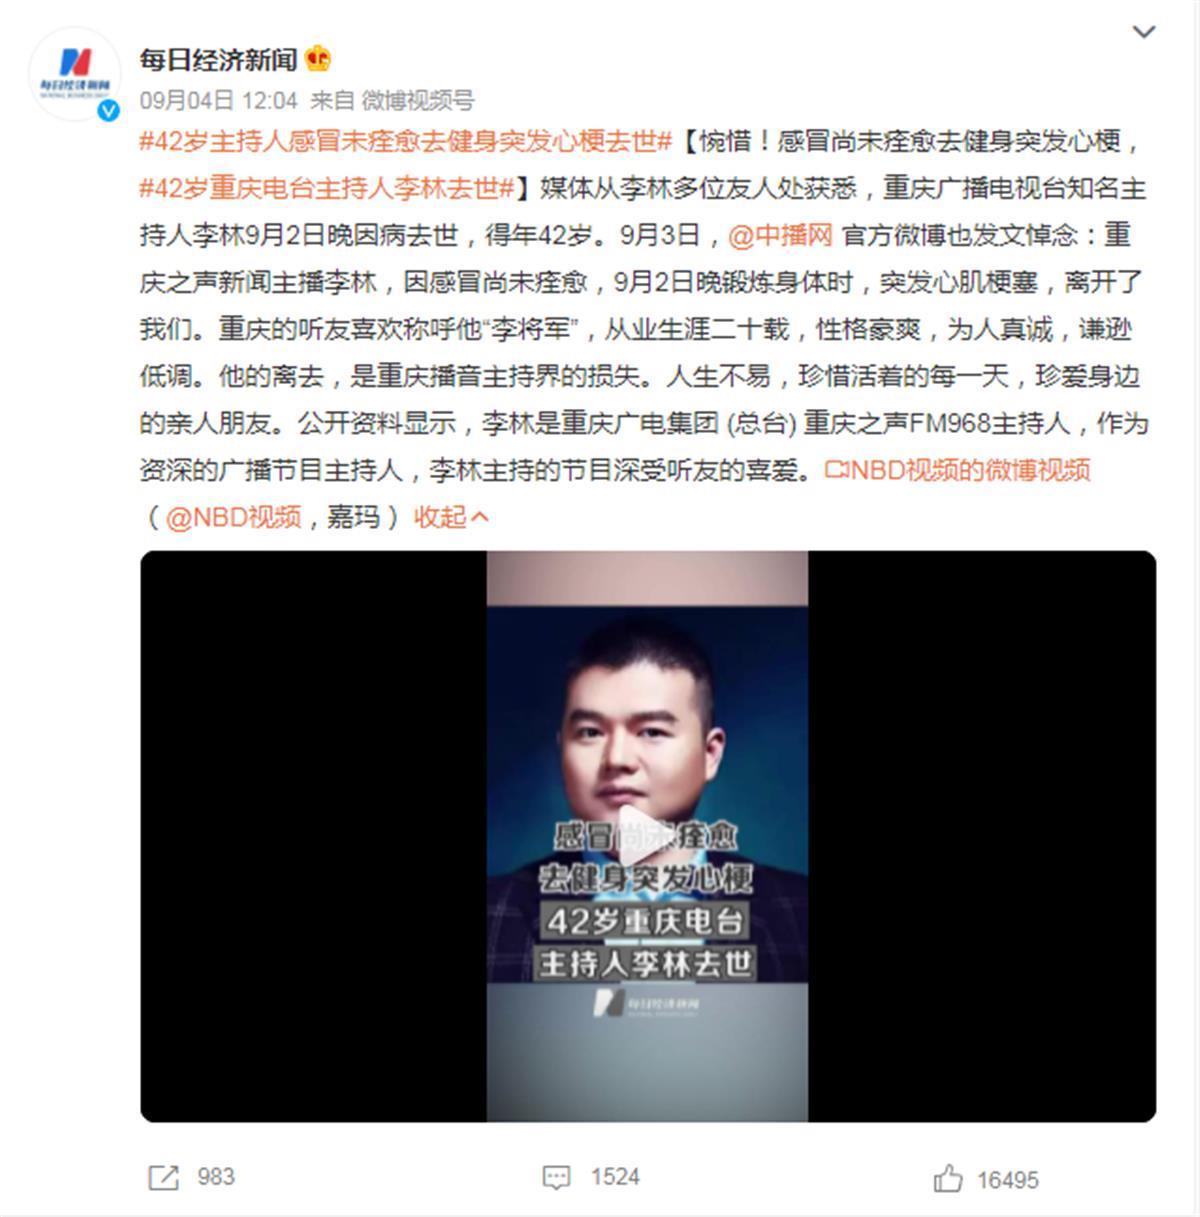
Task: Collapse the post text with 收起
Action: pos(452,517)
